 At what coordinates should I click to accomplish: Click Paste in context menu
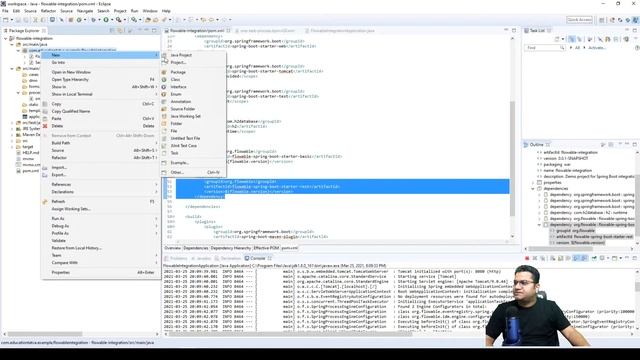pos(56,119)
